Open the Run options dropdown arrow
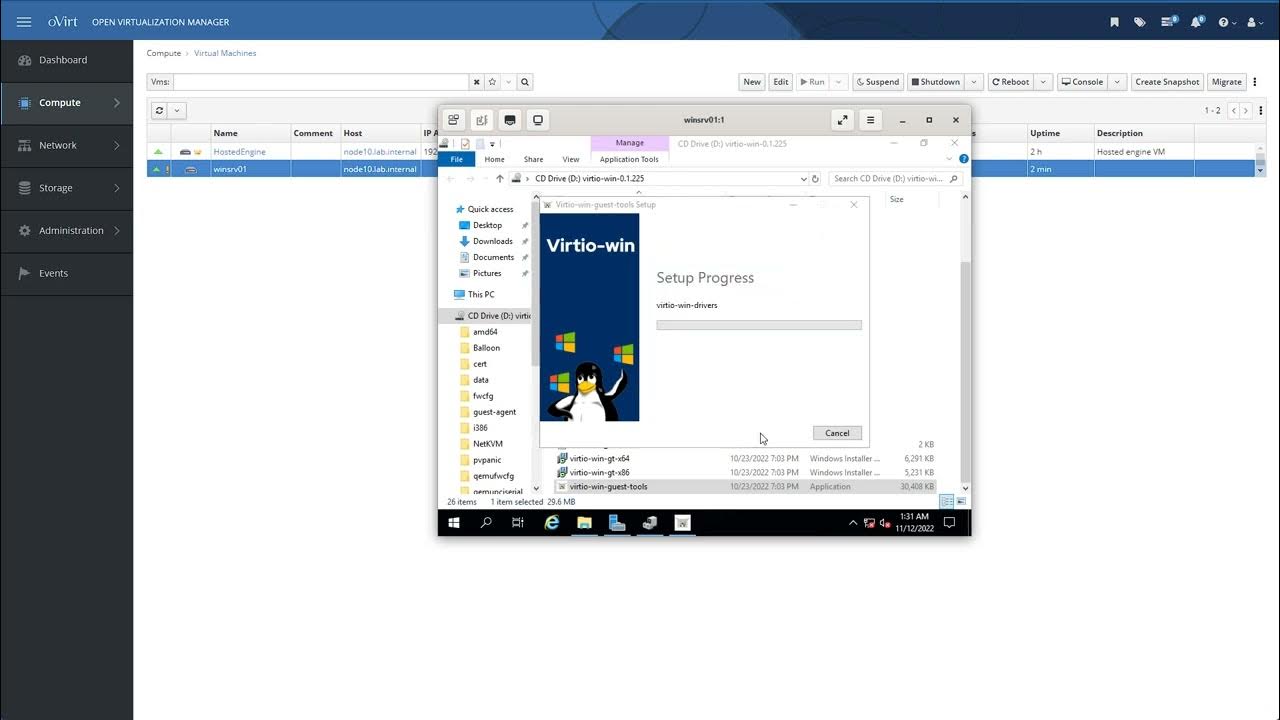Screen dimensions: 1280x720 [839, 82]
